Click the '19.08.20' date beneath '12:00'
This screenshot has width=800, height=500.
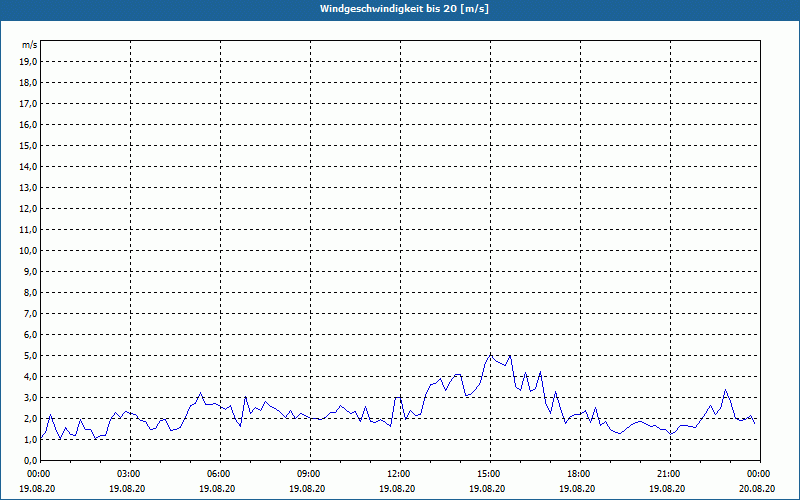[397, 488]
